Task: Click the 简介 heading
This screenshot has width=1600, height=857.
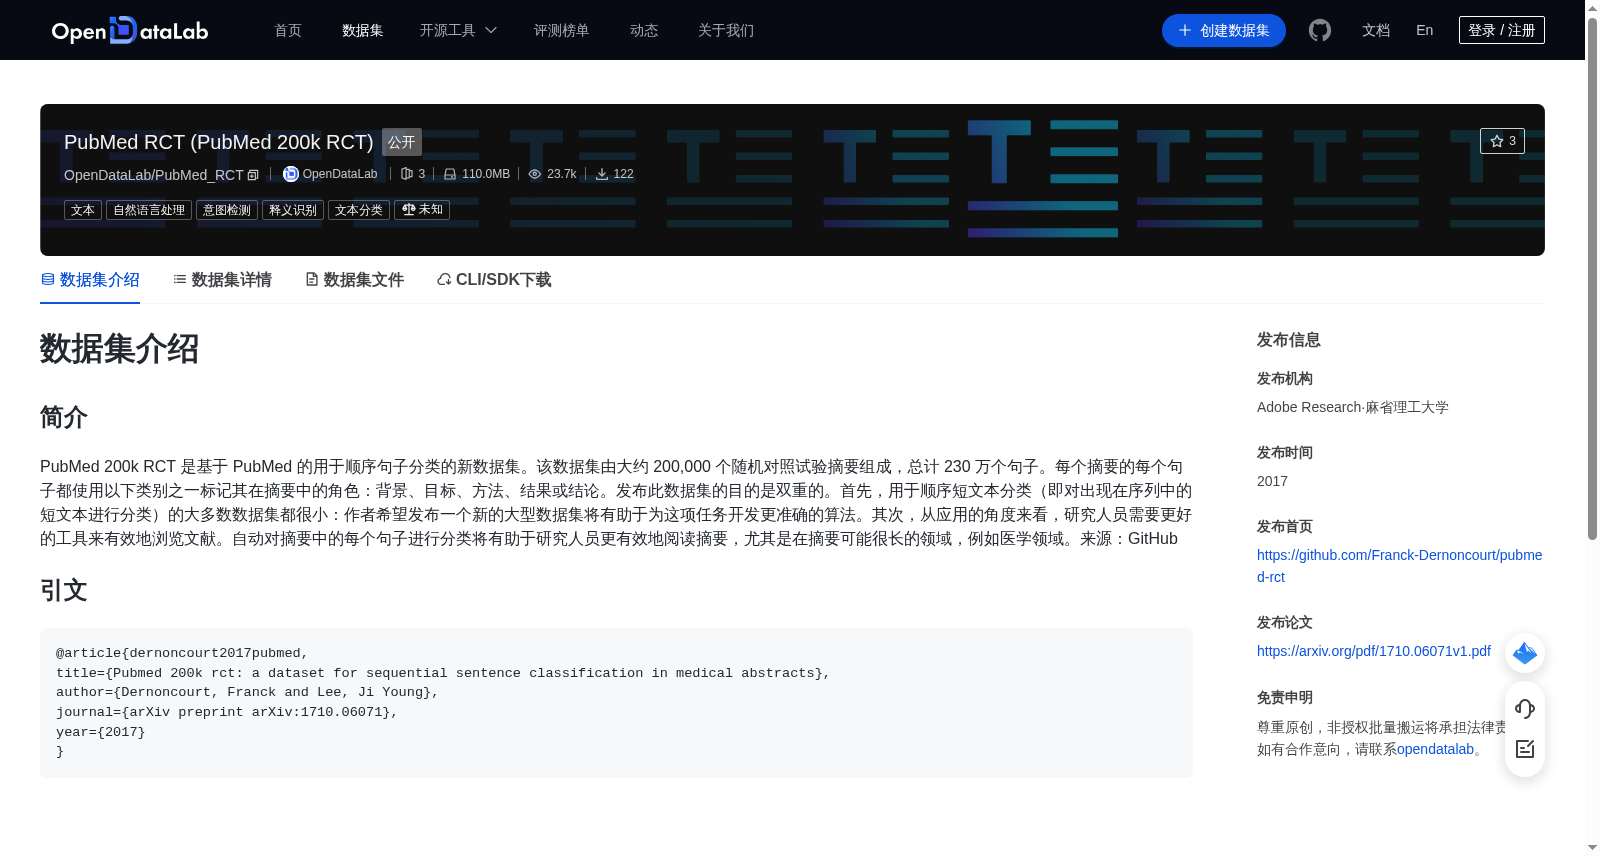Action: click(64, 417)
